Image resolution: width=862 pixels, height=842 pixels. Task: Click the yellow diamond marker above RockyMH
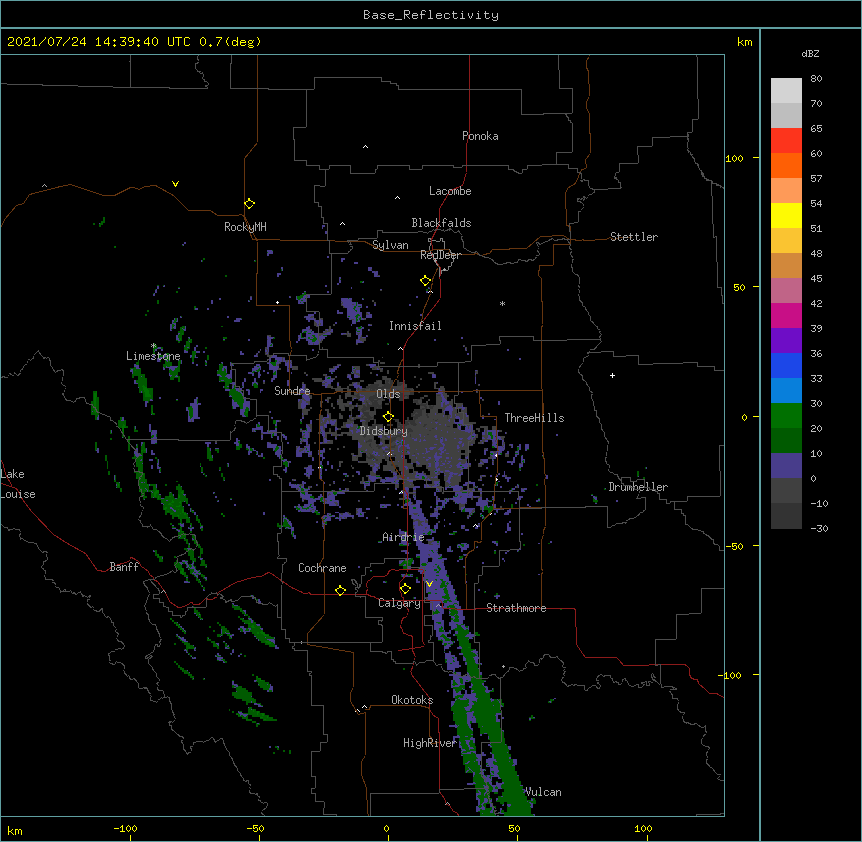pyautogui.click(x=249, y=203)
